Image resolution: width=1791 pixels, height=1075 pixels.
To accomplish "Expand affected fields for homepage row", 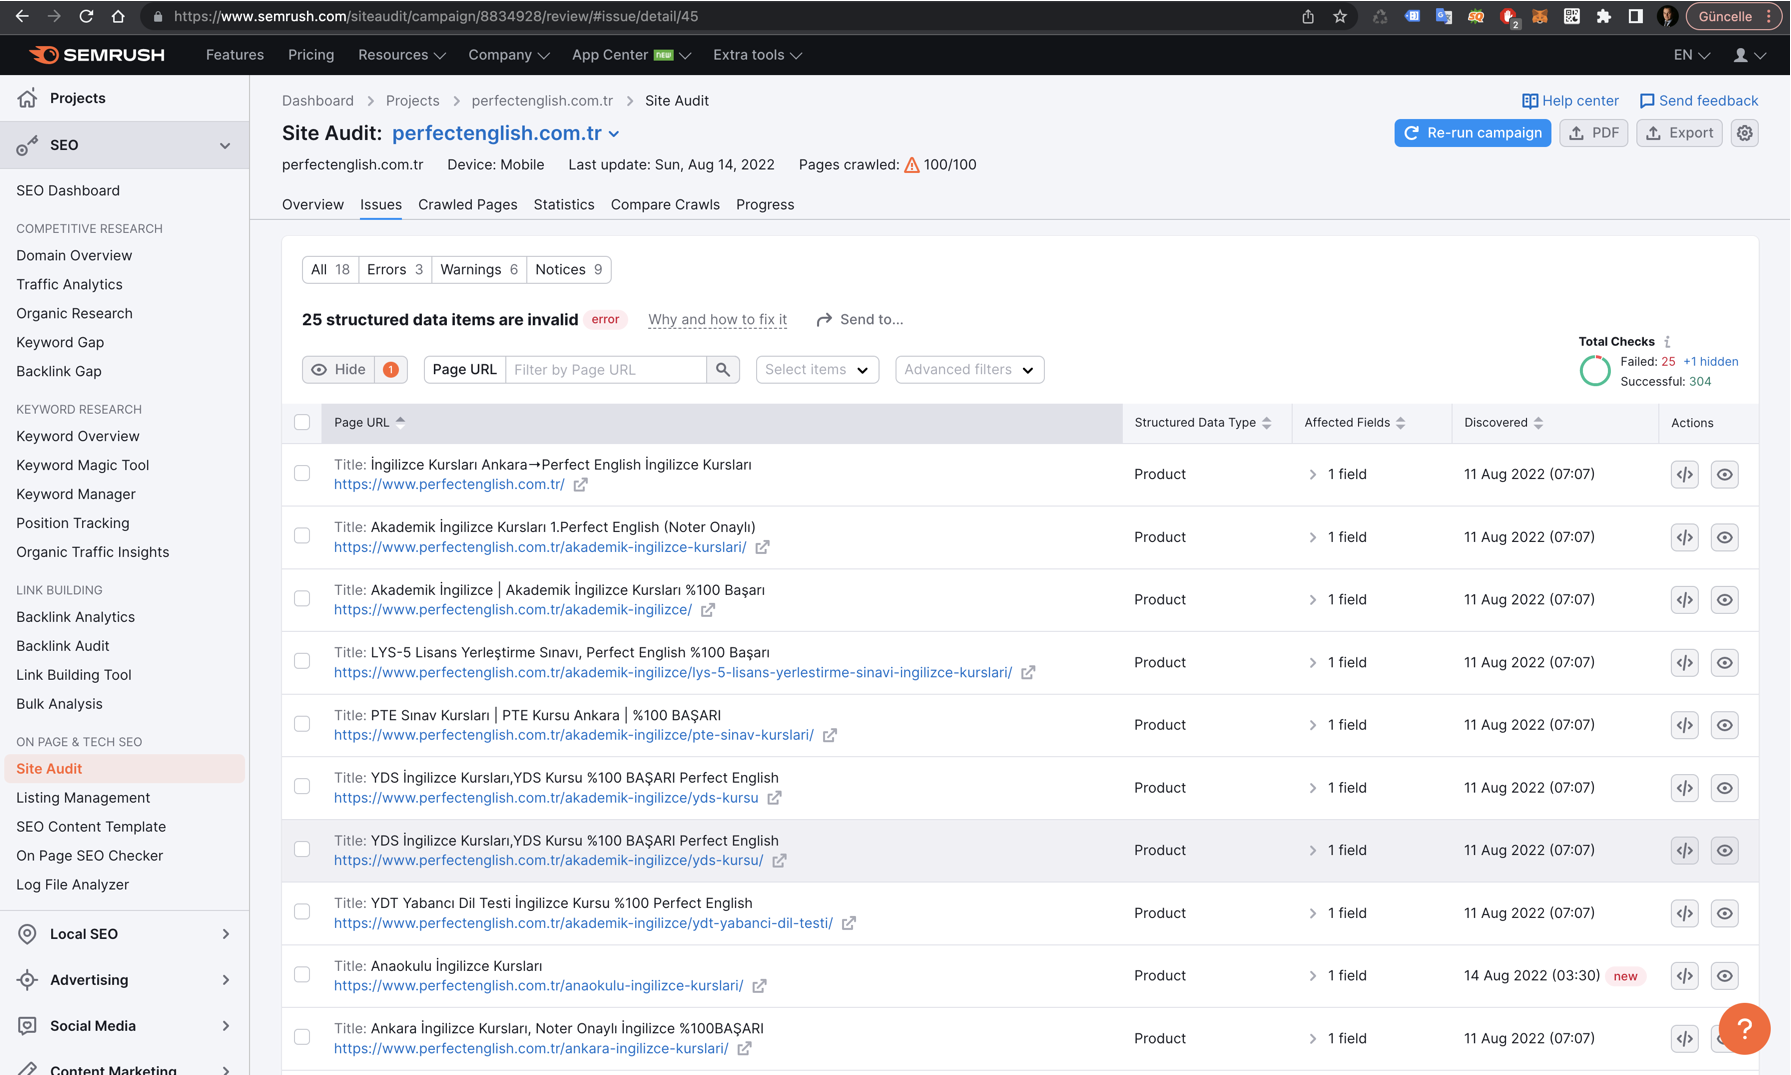I will (1312, 475).
